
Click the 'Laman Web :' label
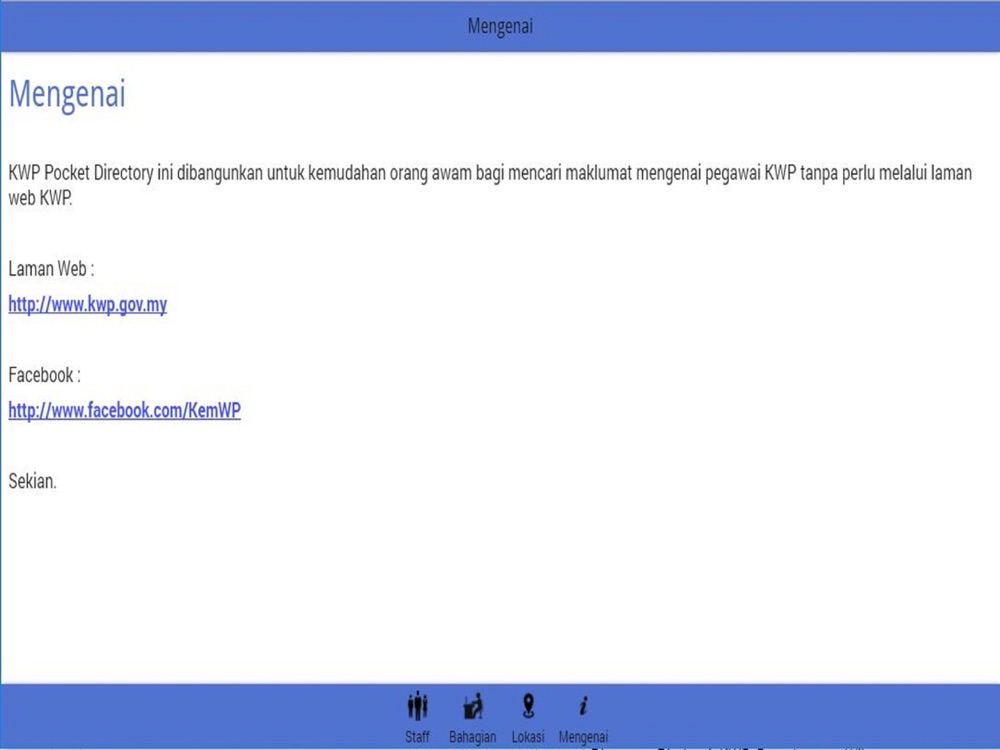coord(51,268)
